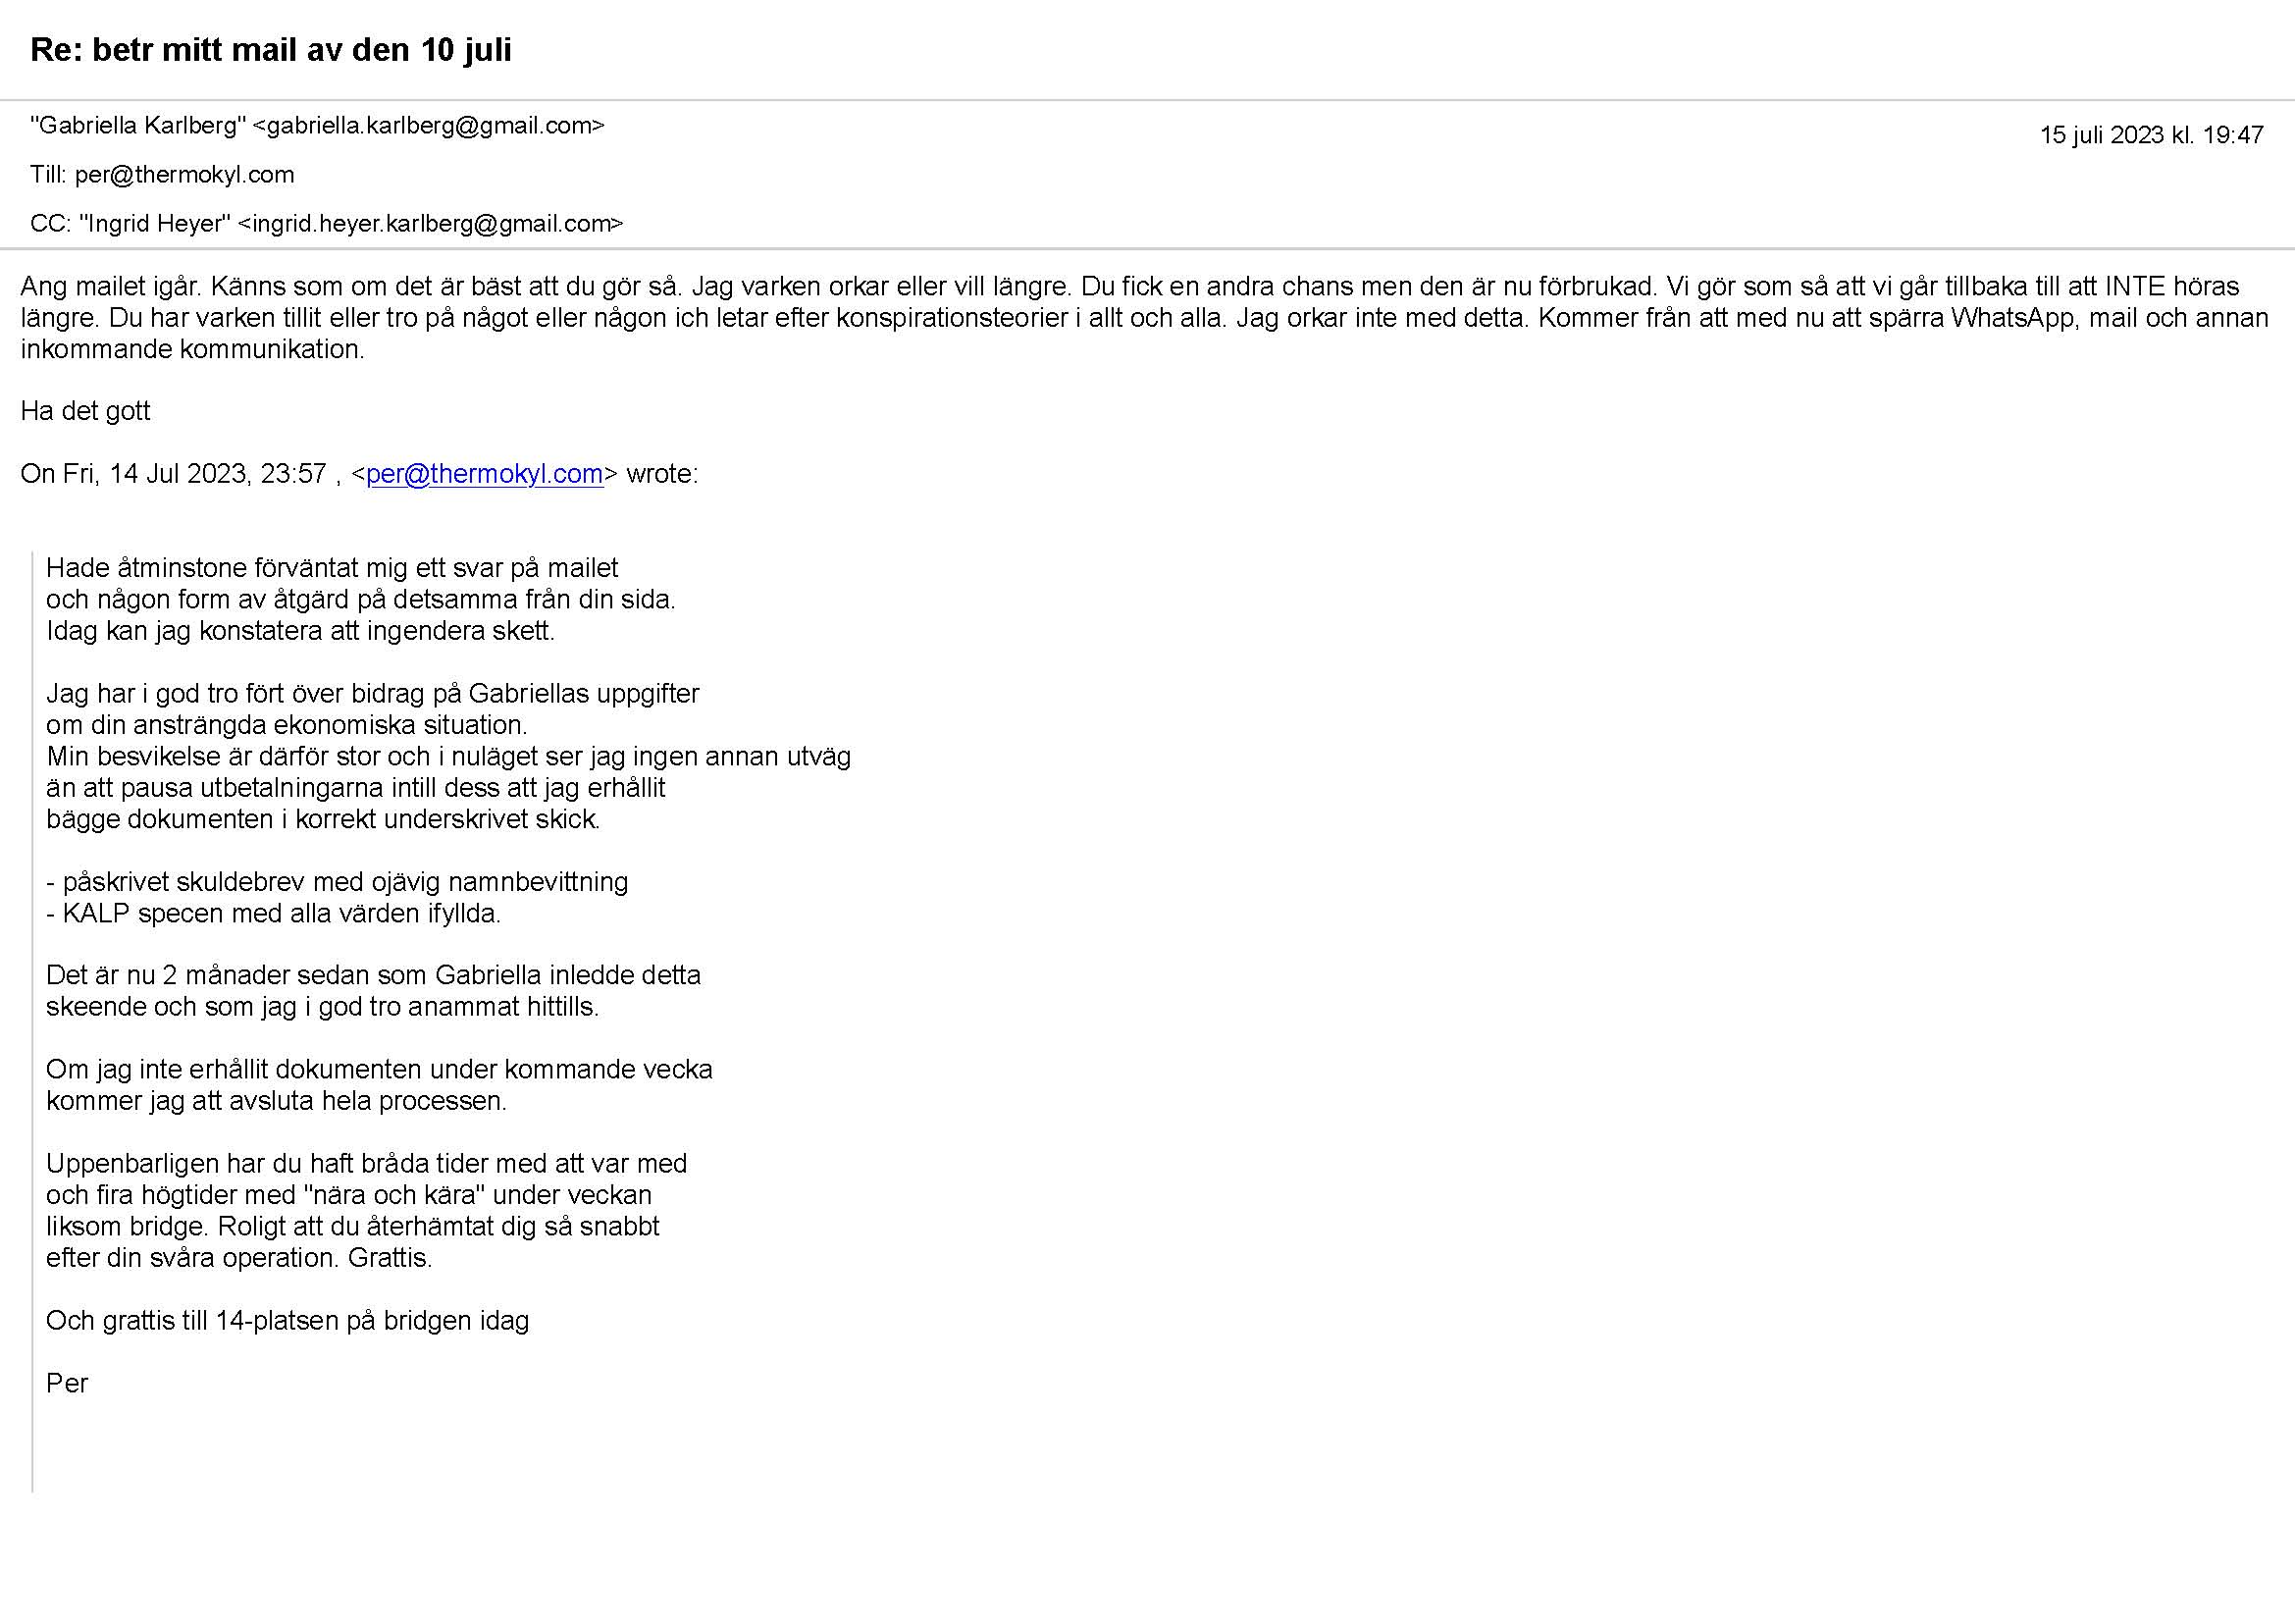Click the "KALP specen" bullet line
This screenshot has width=2295, height=1624.
click(273, 913)
